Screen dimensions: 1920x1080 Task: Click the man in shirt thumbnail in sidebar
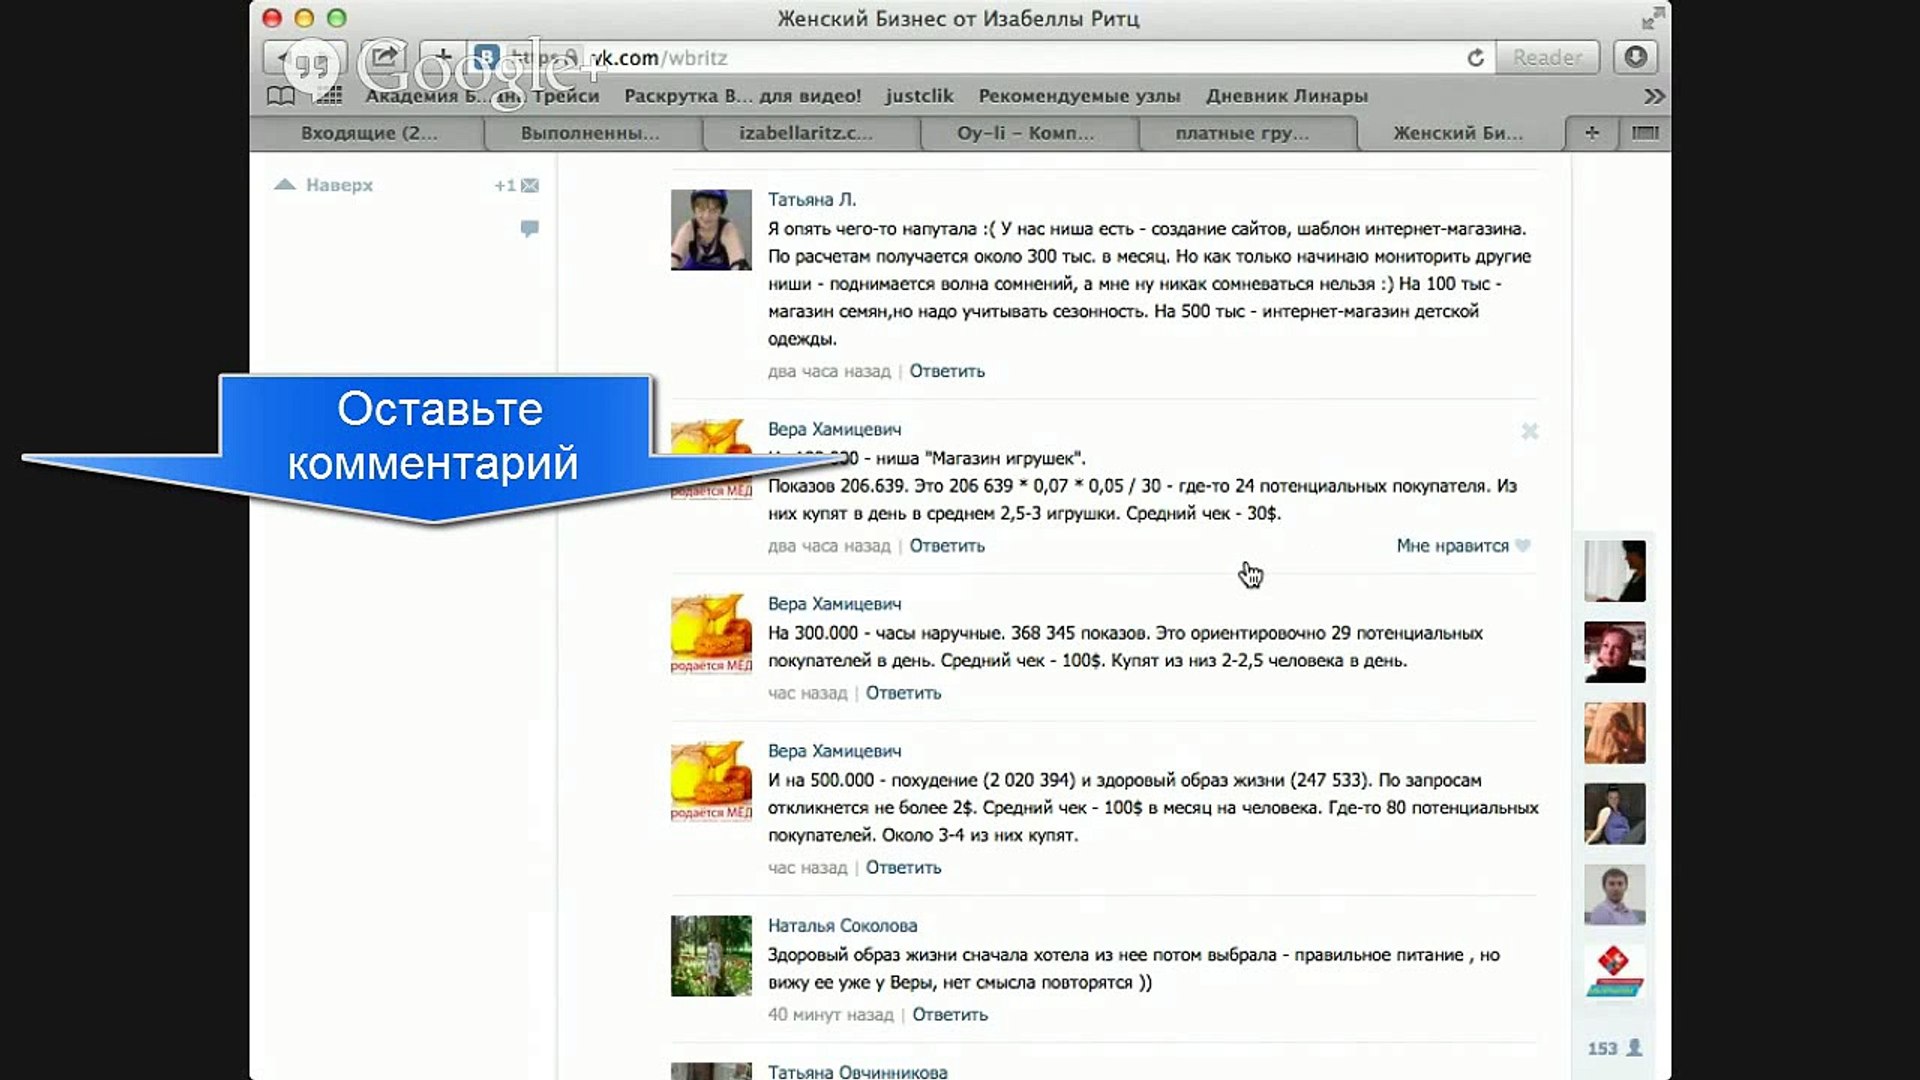click(x=1614, y=894)
